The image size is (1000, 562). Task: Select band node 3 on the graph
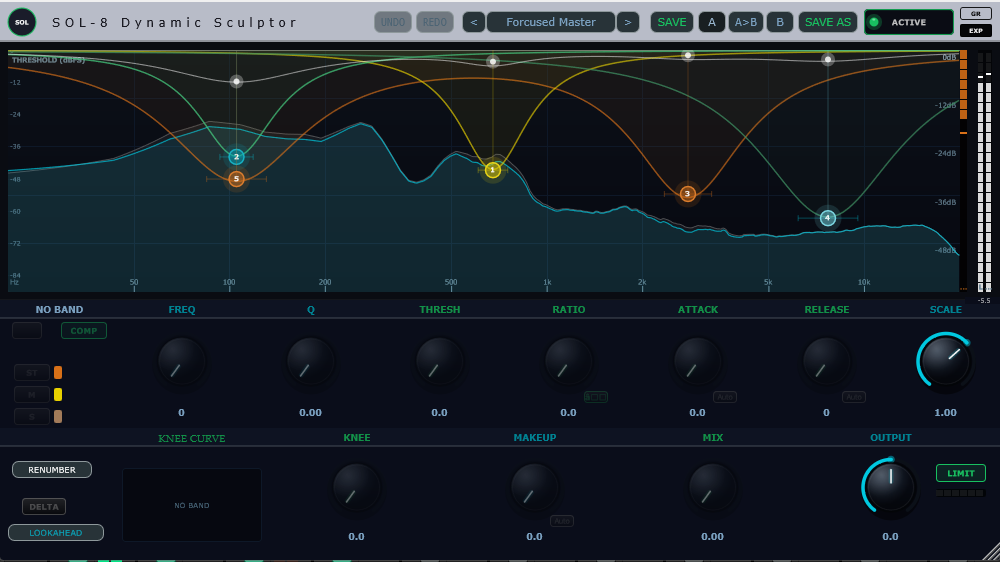click(x=688, y=194)
